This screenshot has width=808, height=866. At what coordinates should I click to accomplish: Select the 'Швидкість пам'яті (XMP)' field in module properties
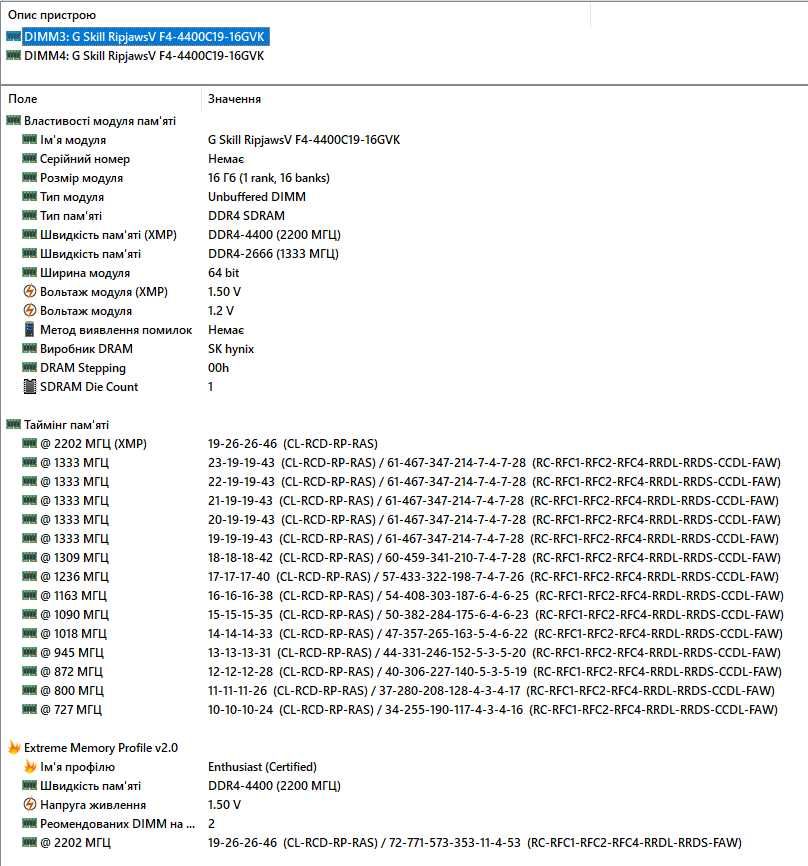point(108,235)
